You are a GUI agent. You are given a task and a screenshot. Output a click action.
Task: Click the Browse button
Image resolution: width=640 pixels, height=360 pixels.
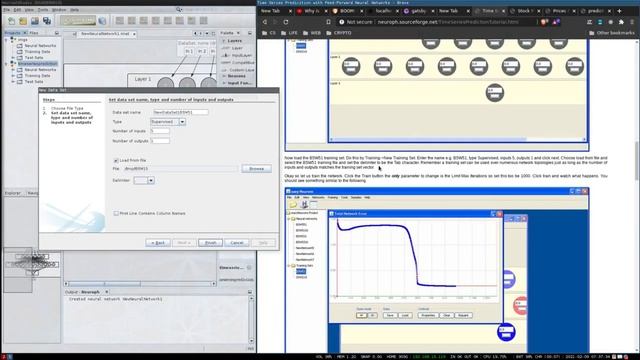256,169
